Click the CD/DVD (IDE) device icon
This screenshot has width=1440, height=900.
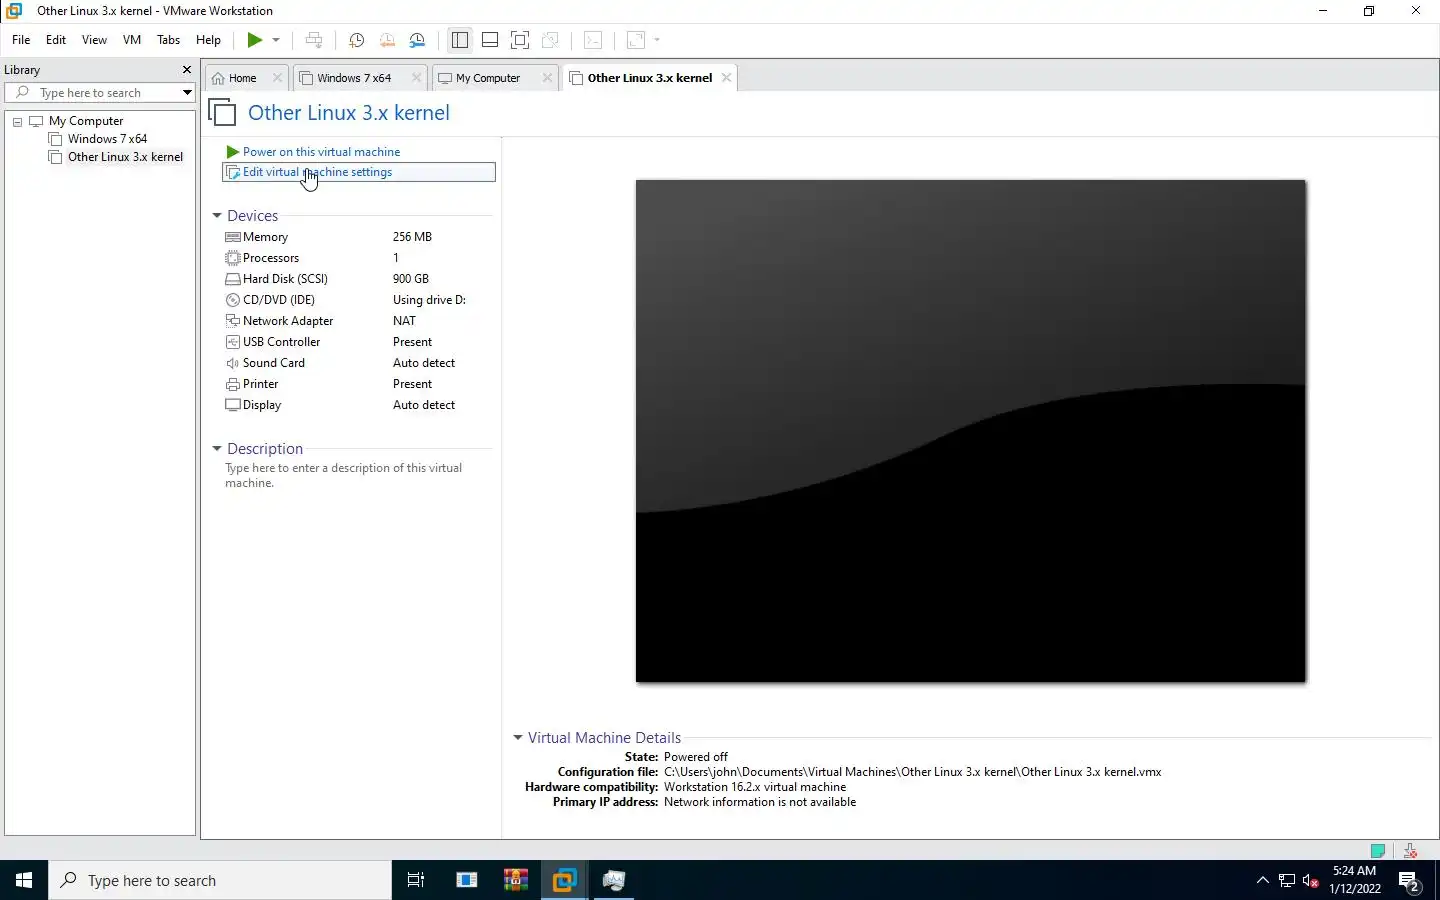point(233,300)
